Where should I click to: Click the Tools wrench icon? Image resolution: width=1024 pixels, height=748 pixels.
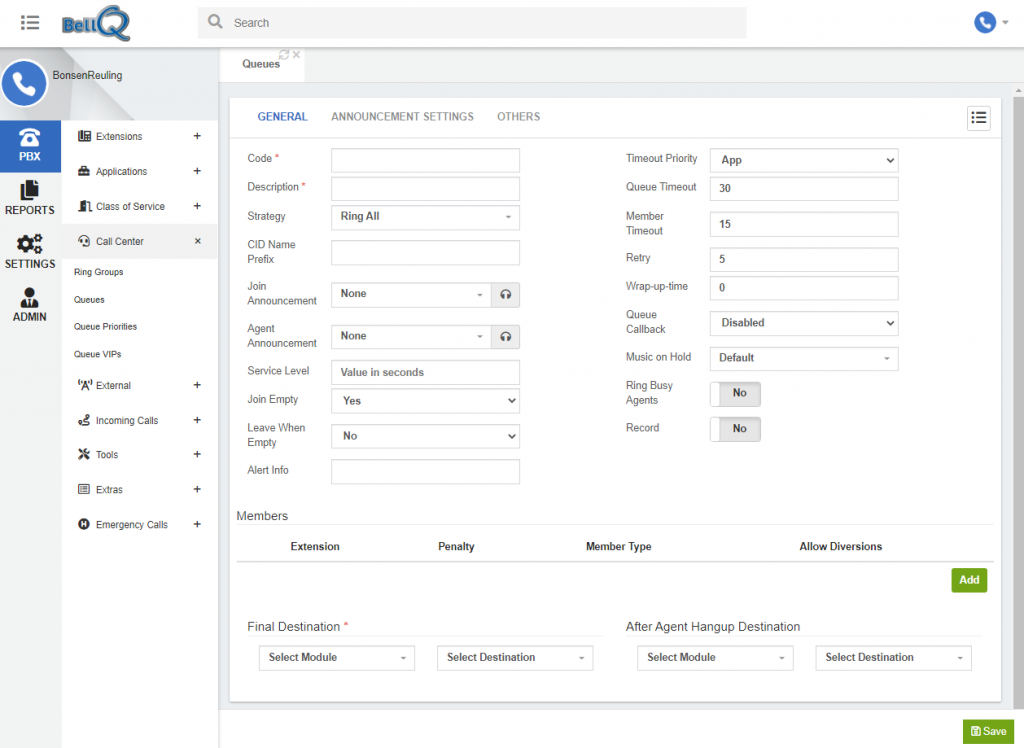(84, 454)
